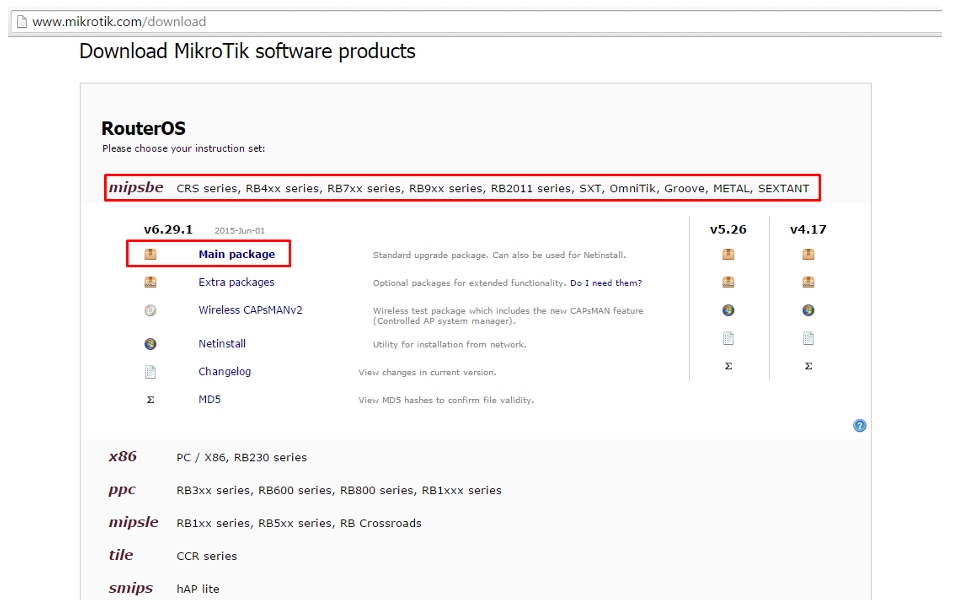Download the v4.17 main package icon

[808, 254]
